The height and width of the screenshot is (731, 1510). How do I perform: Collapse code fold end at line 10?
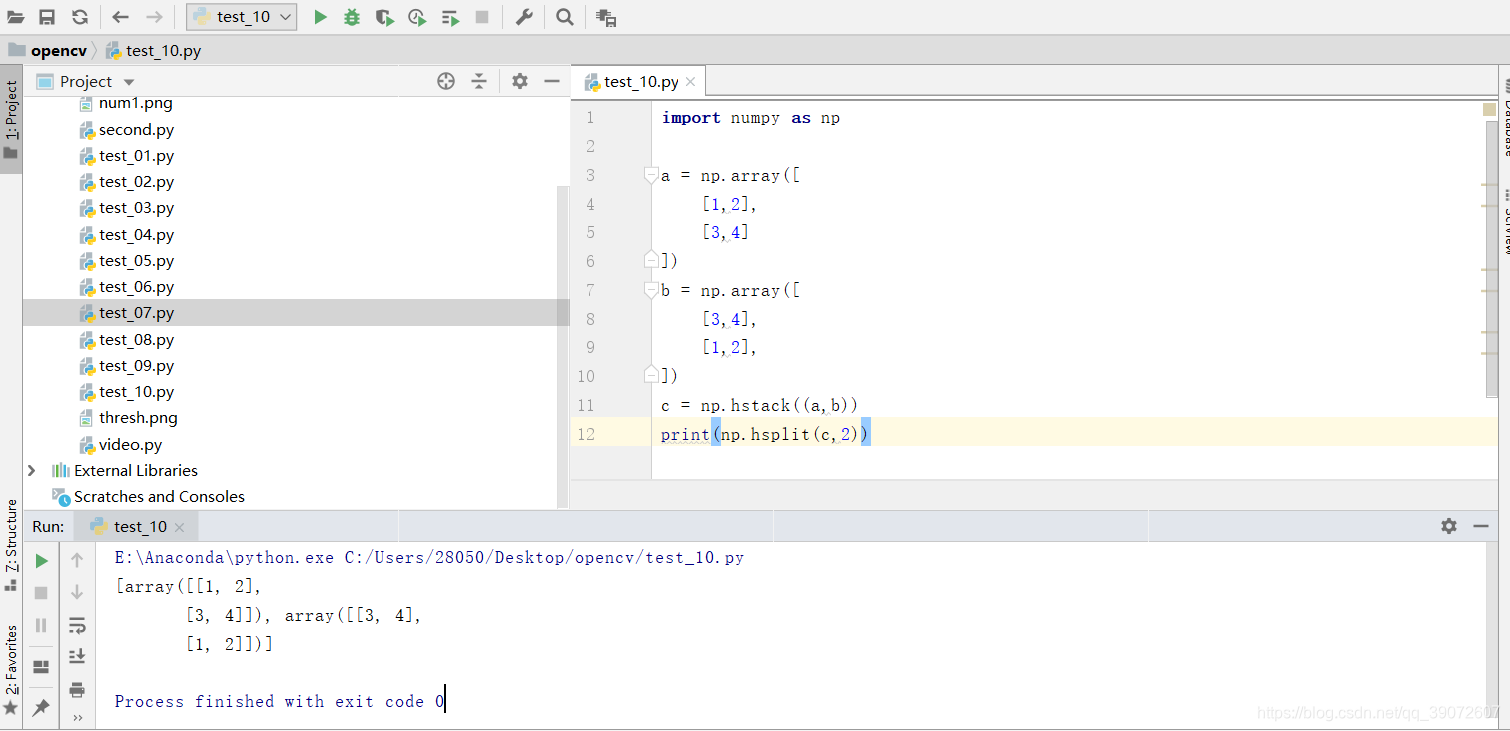coord(652,375)
